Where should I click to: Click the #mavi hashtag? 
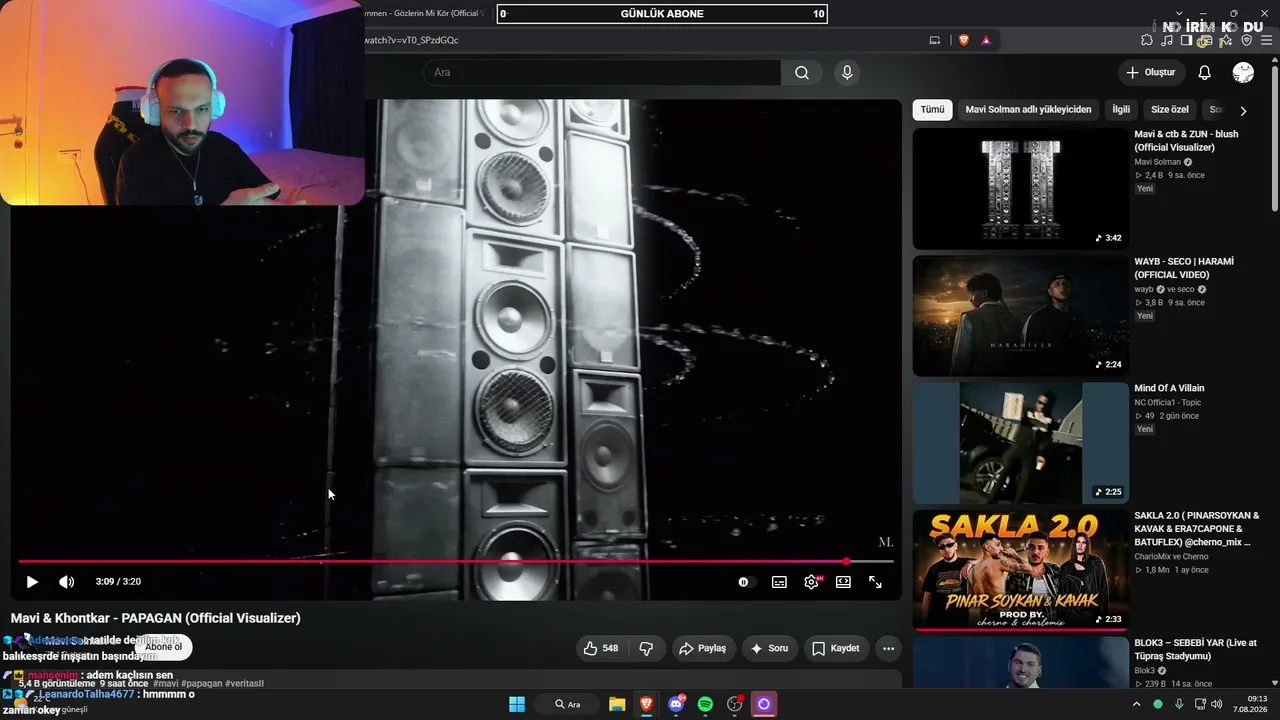coord(165,683)
